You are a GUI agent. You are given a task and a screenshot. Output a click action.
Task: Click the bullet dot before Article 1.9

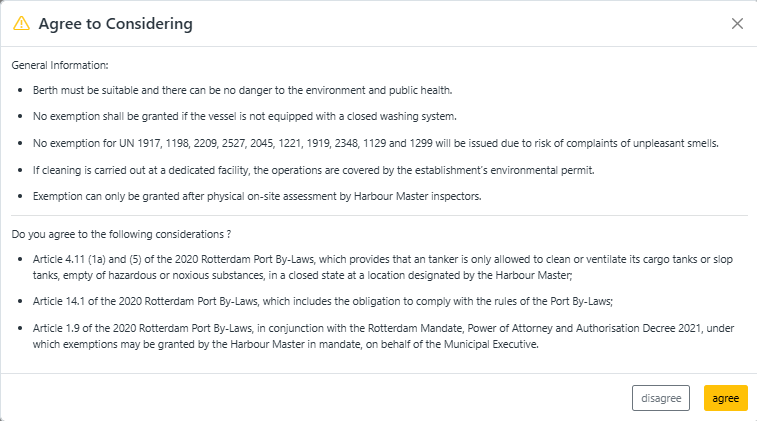click(x=20, y=328)
